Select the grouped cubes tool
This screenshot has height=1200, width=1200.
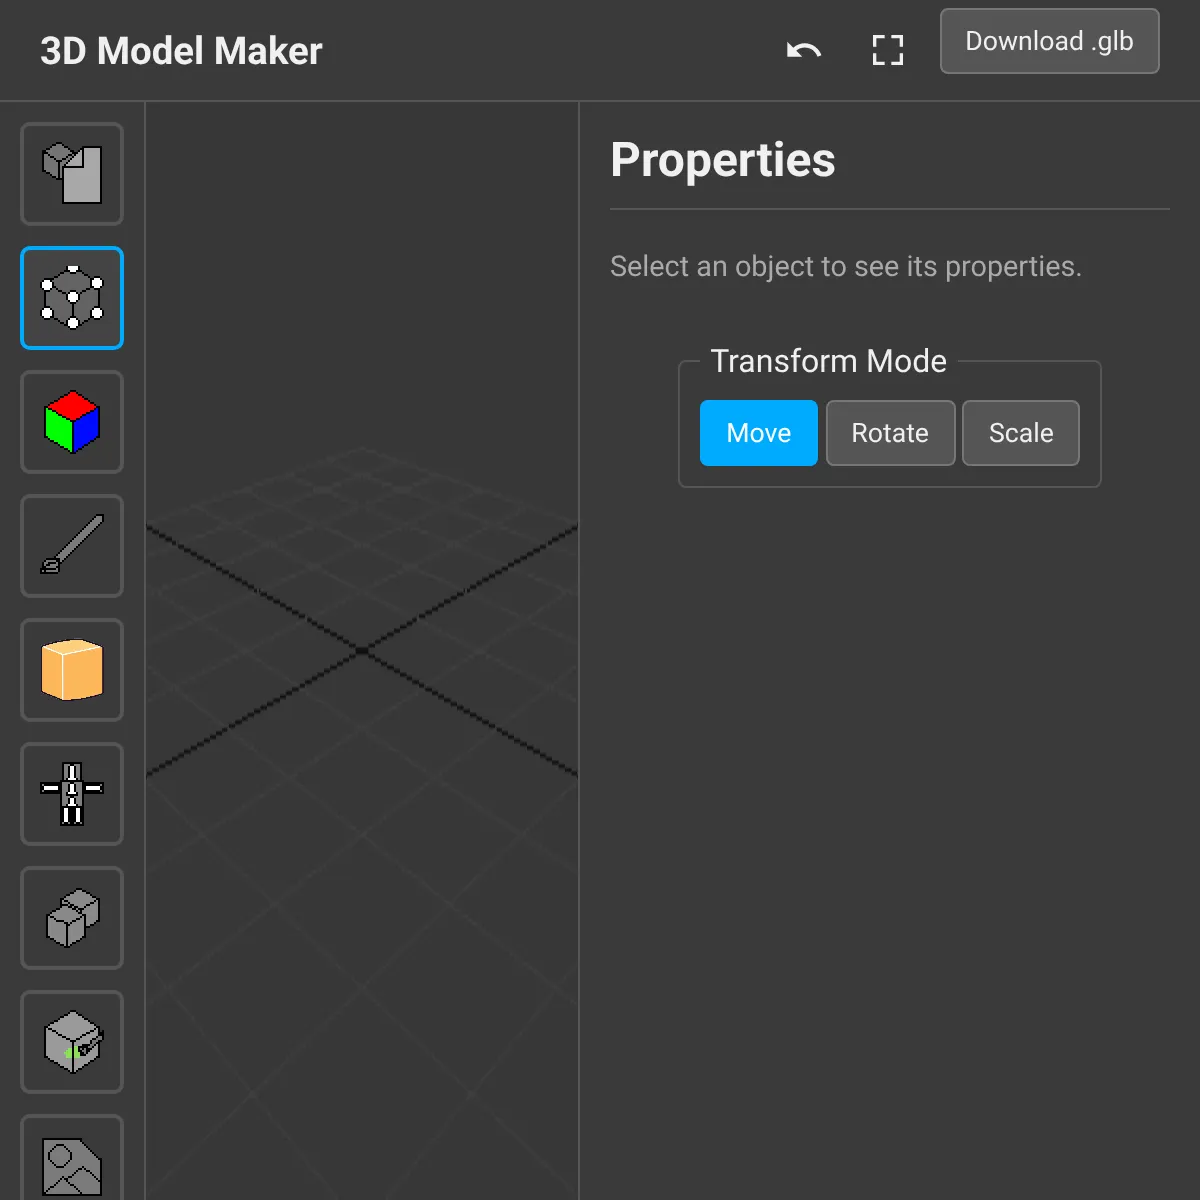tap(72, 918)
